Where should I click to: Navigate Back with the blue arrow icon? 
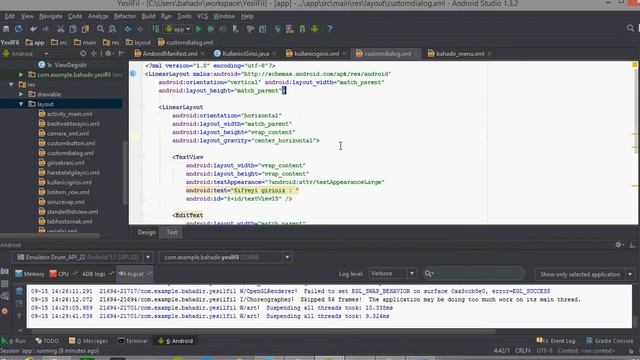click(x=128, y=29)
